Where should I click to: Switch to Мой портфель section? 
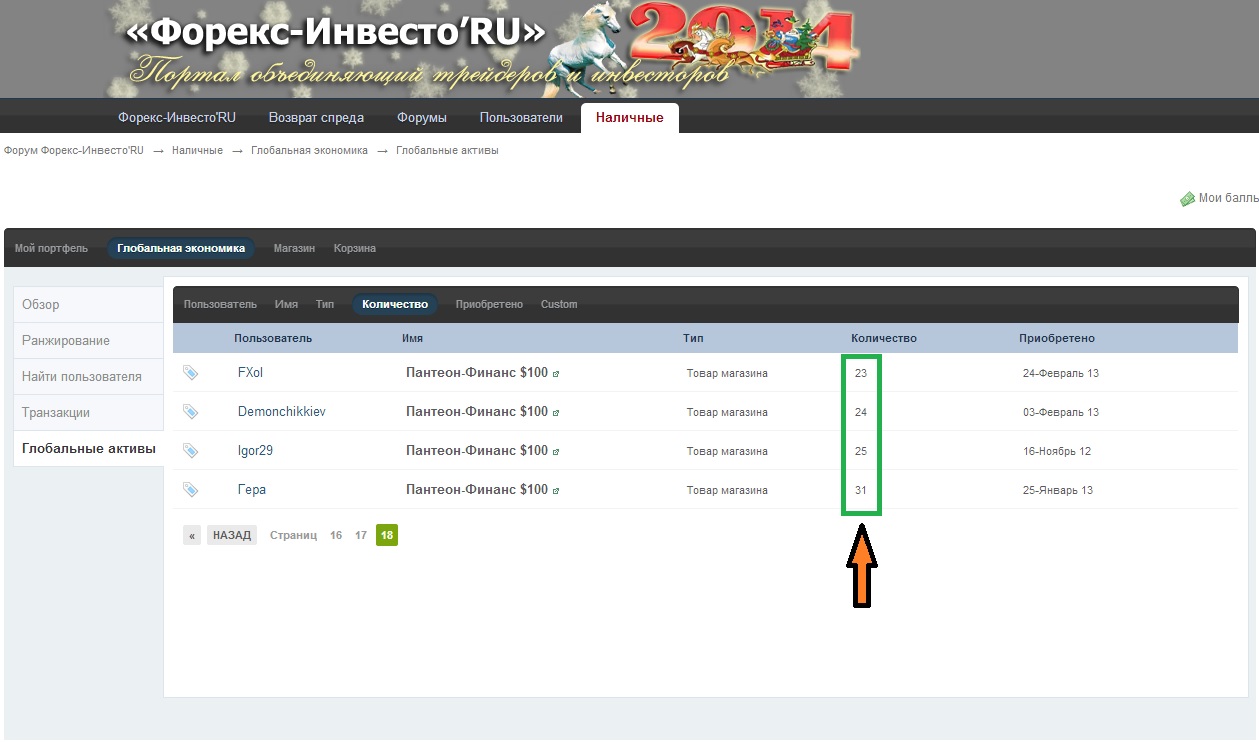pyautogui.click(x=51, y=248)
